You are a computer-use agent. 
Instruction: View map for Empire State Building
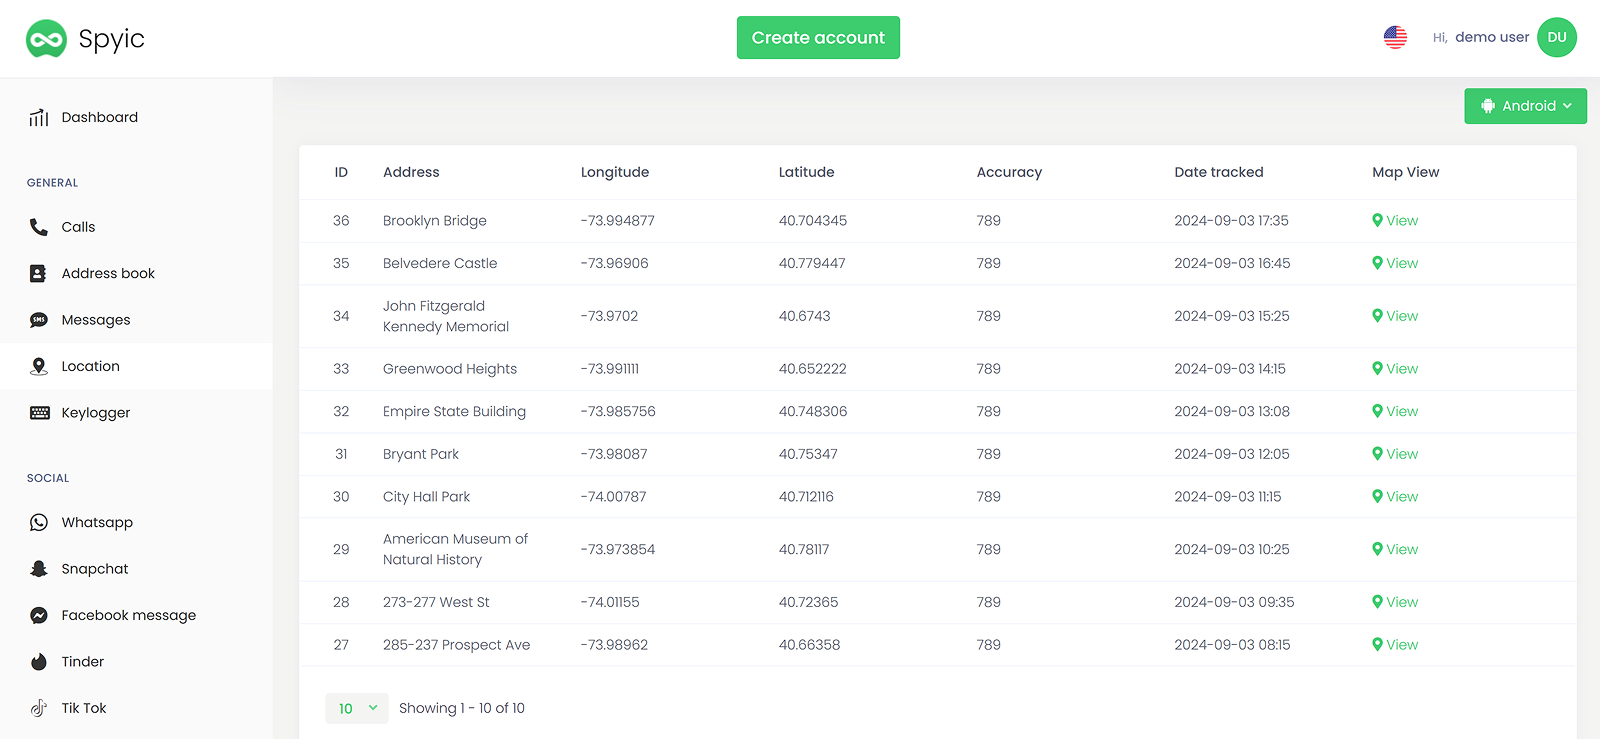(x=1395, y=411)
